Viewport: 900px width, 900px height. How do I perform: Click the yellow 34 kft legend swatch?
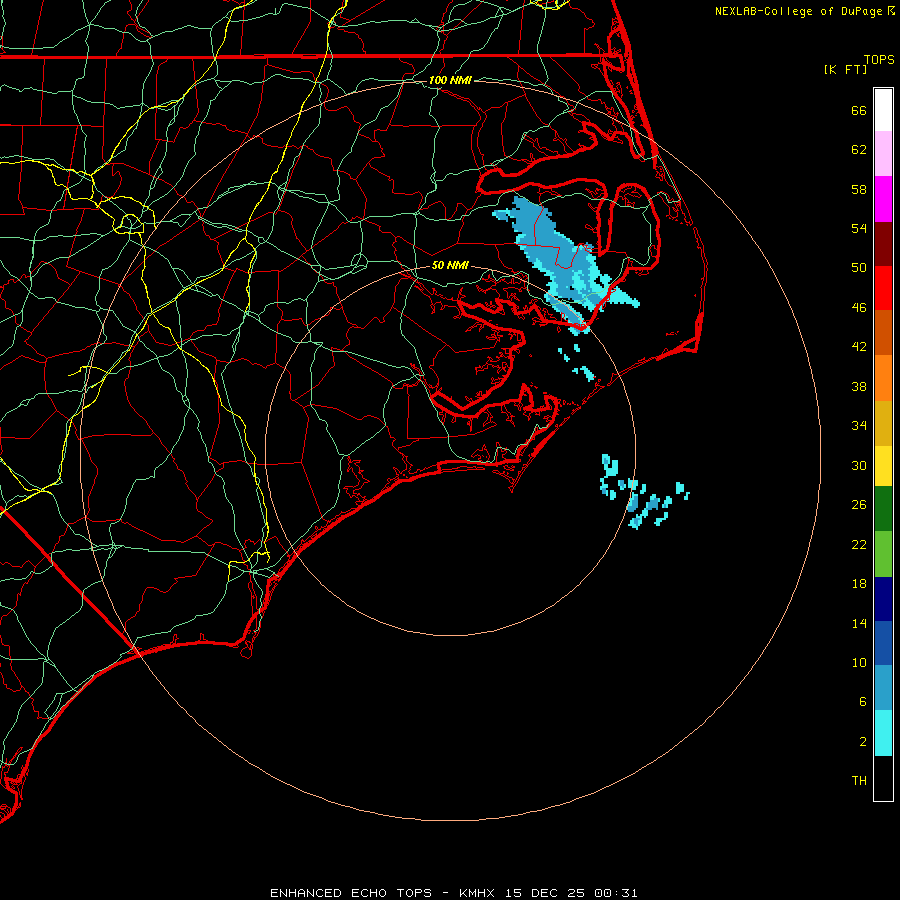point(883,466)
